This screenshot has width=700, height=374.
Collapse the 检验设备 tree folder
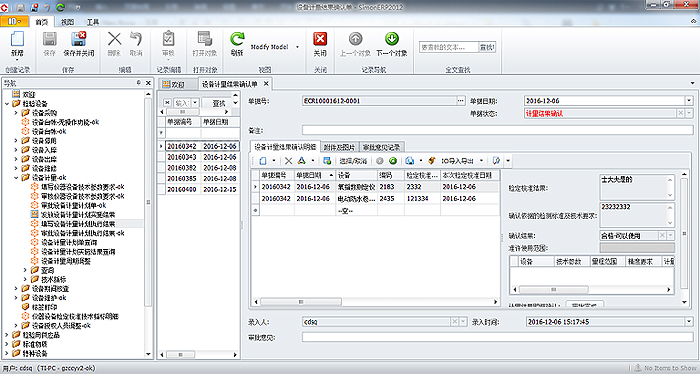coord(7,104)
